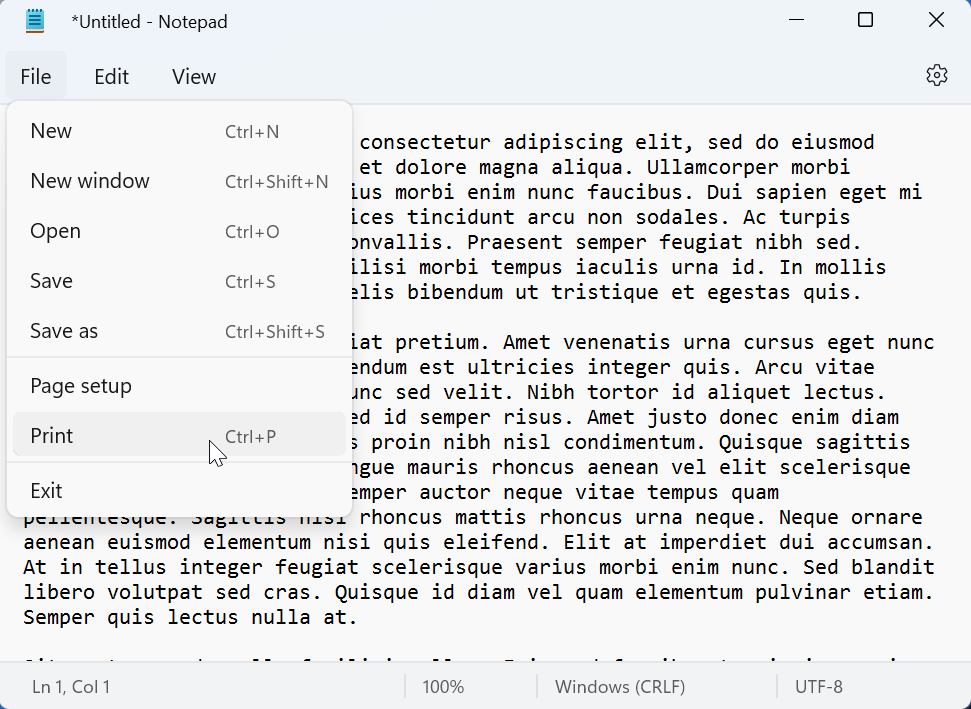
Task: Open the View menu
Action: point(194,77)
